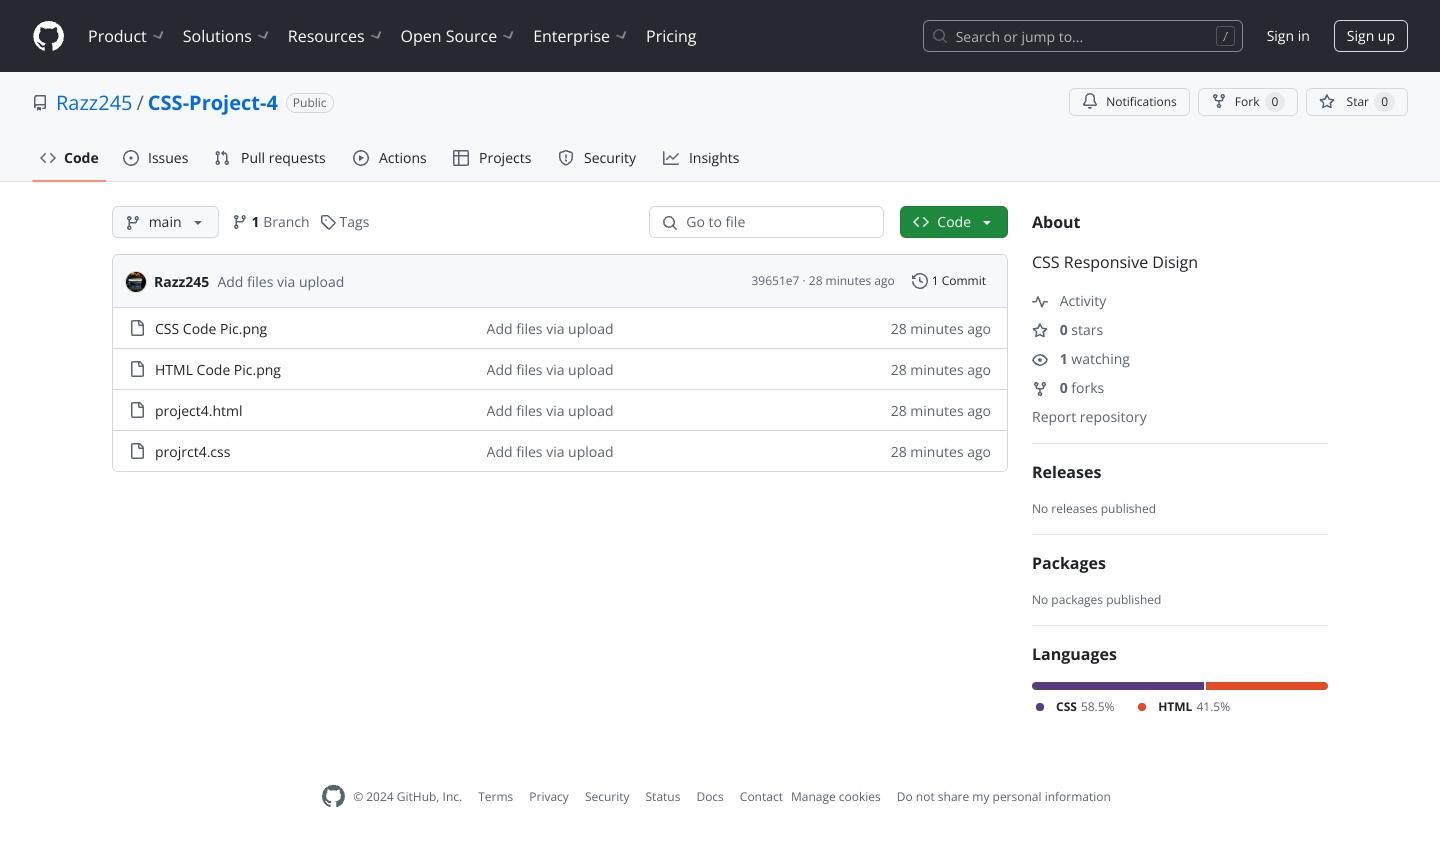This screenshot has width=1440, height=849.
Task: Star the CSS-Project-4 repository
Action: (x=1356, y=102)
